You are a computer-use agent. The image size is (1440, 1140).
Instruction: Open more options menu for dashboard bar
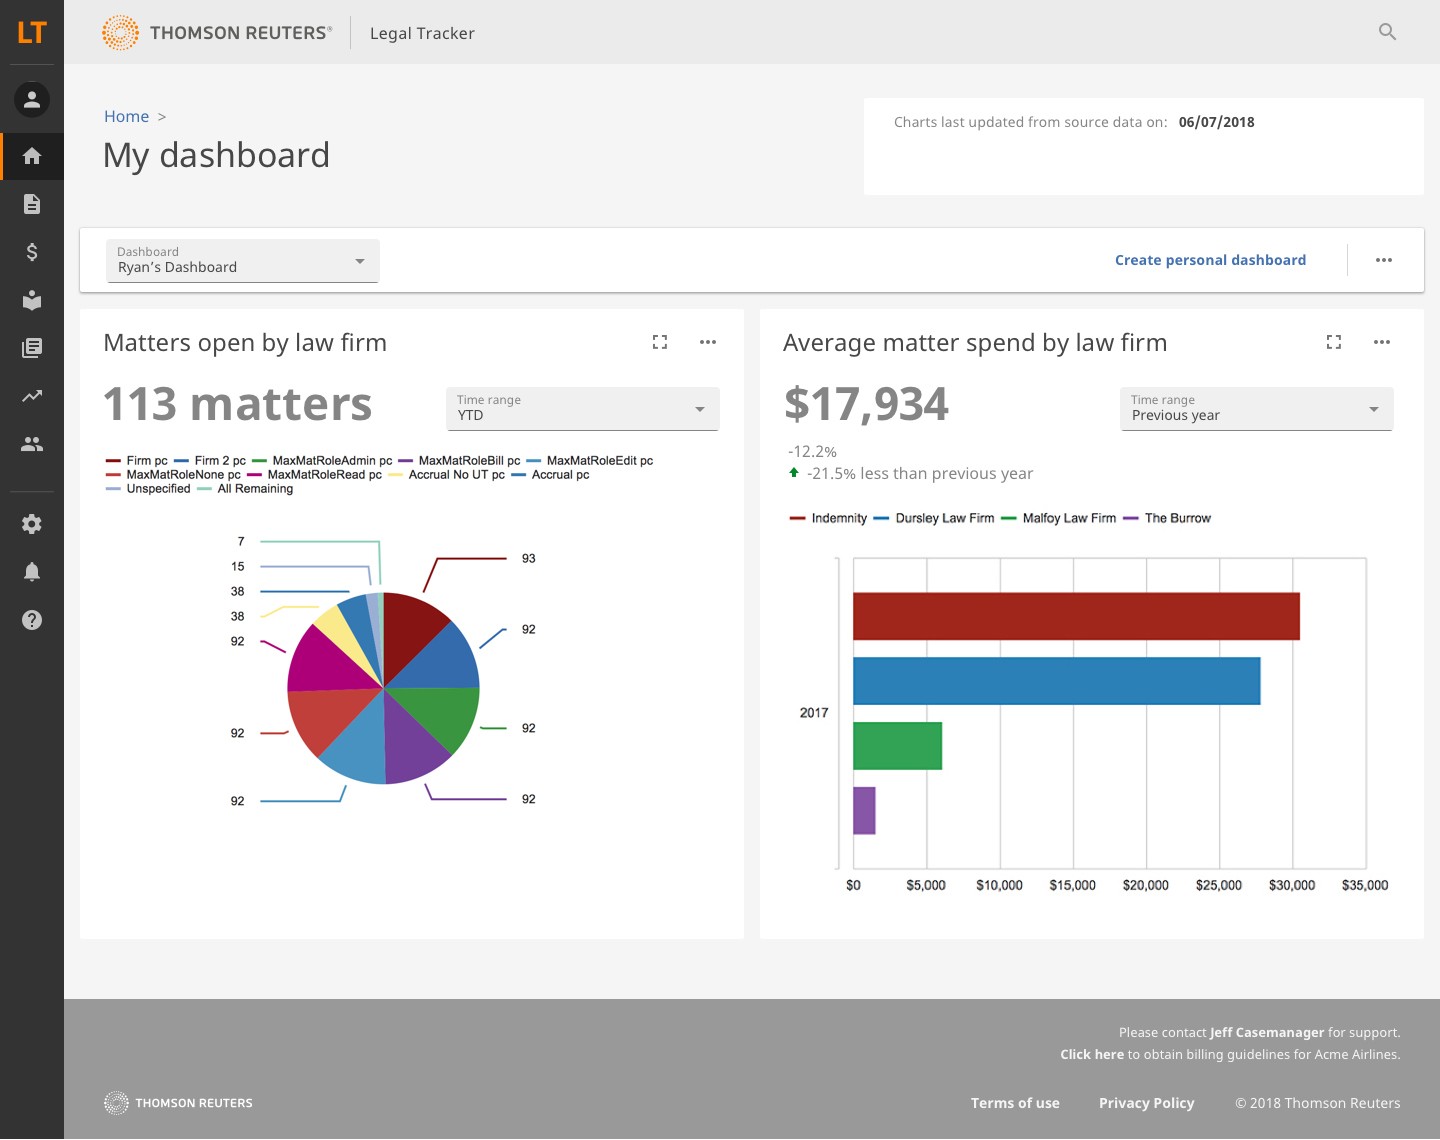(x=1384, y=260)
